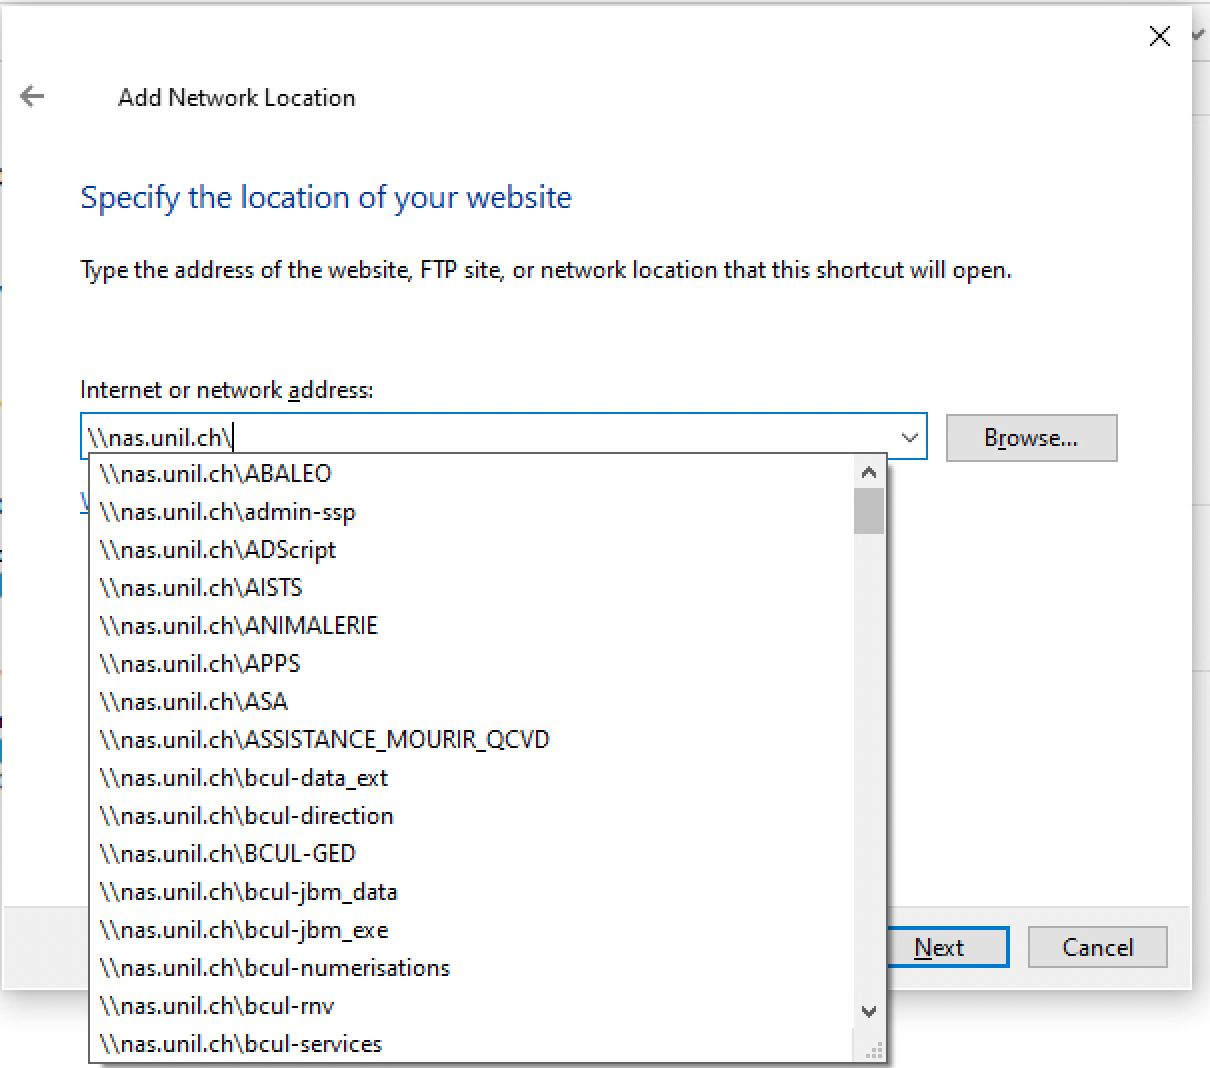This screenshot has height=1068, width=1210.
Task: Pick the bcul-direction share
Action: [247, 816]
